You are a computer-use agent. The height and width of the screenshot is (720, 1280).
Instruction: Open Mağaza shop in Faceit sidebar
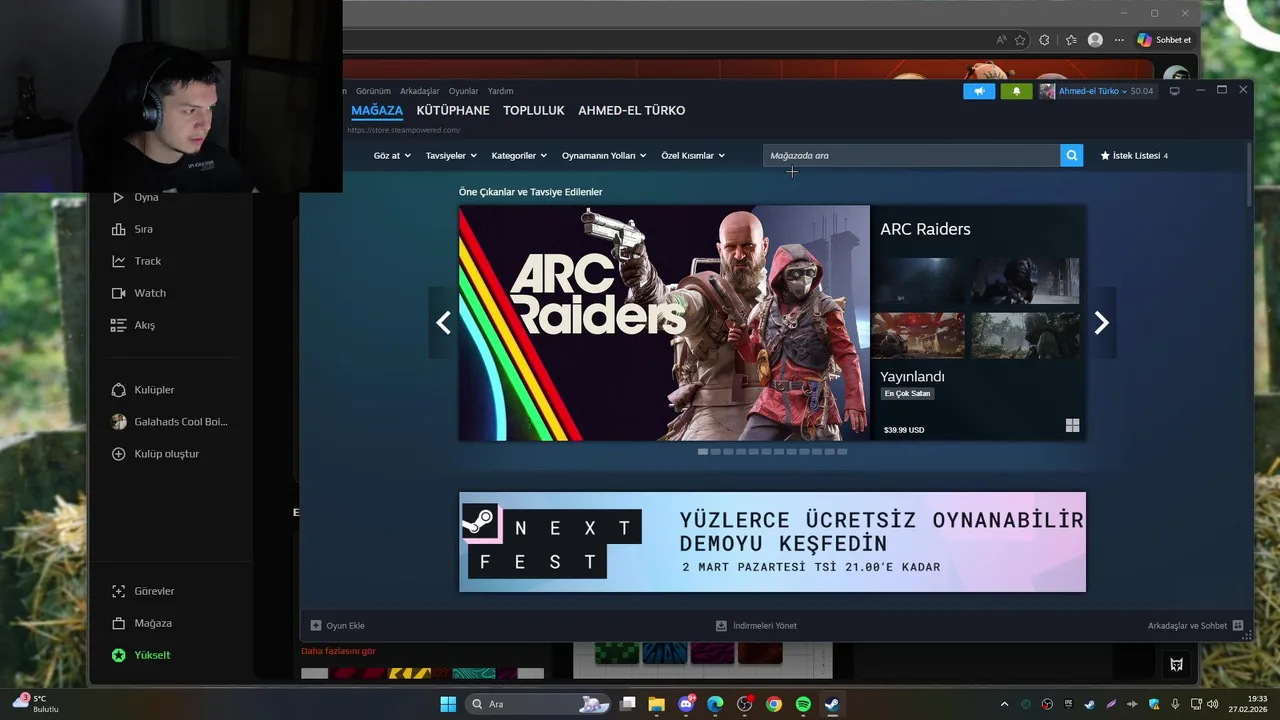(142, 623)
